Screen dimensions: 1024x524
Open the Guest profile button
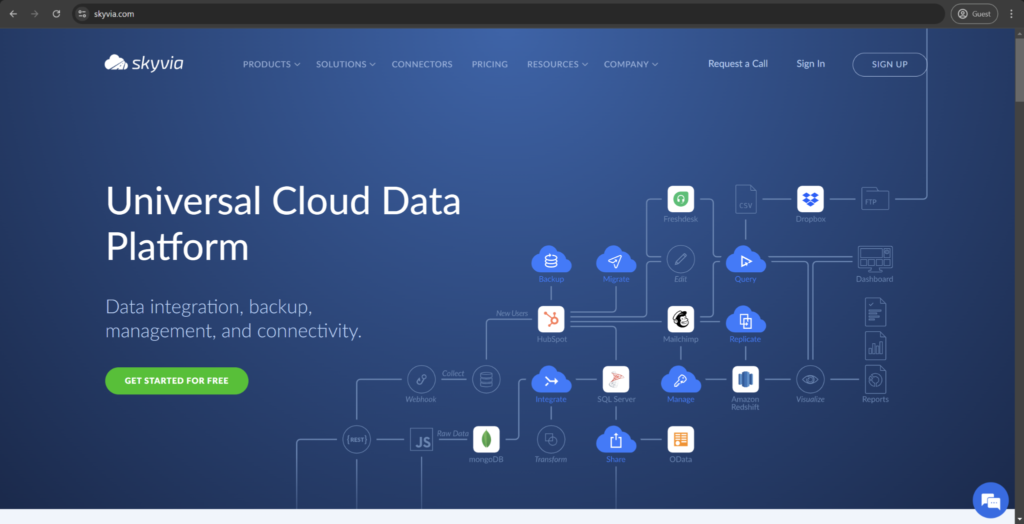tap(974, 14)
